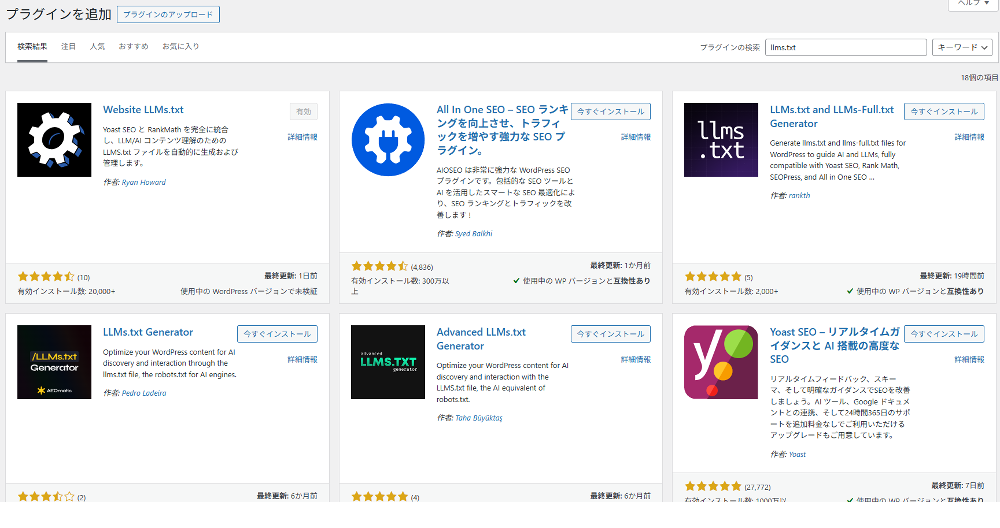Click the 有効 button on Website LLMs.txt
The height and width of the screenshot is (528, 1000).
[304, 112]
